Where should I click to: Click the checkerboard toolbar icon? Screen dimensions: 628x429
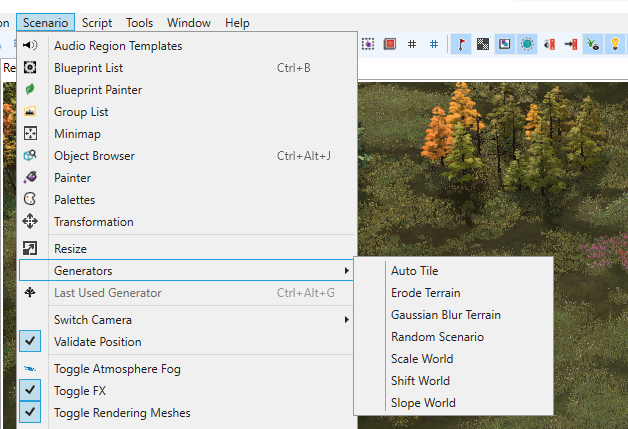point(483,44)
